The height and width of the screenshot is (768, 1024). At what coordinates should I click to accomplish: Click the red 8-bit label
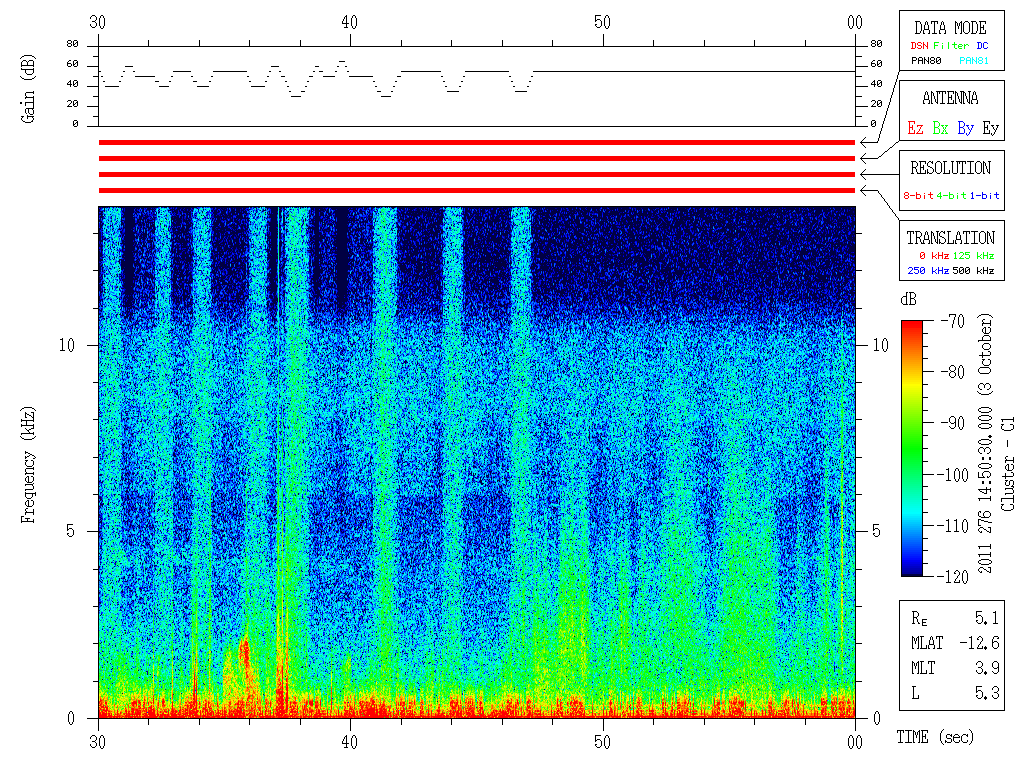[x=918, y=195]
